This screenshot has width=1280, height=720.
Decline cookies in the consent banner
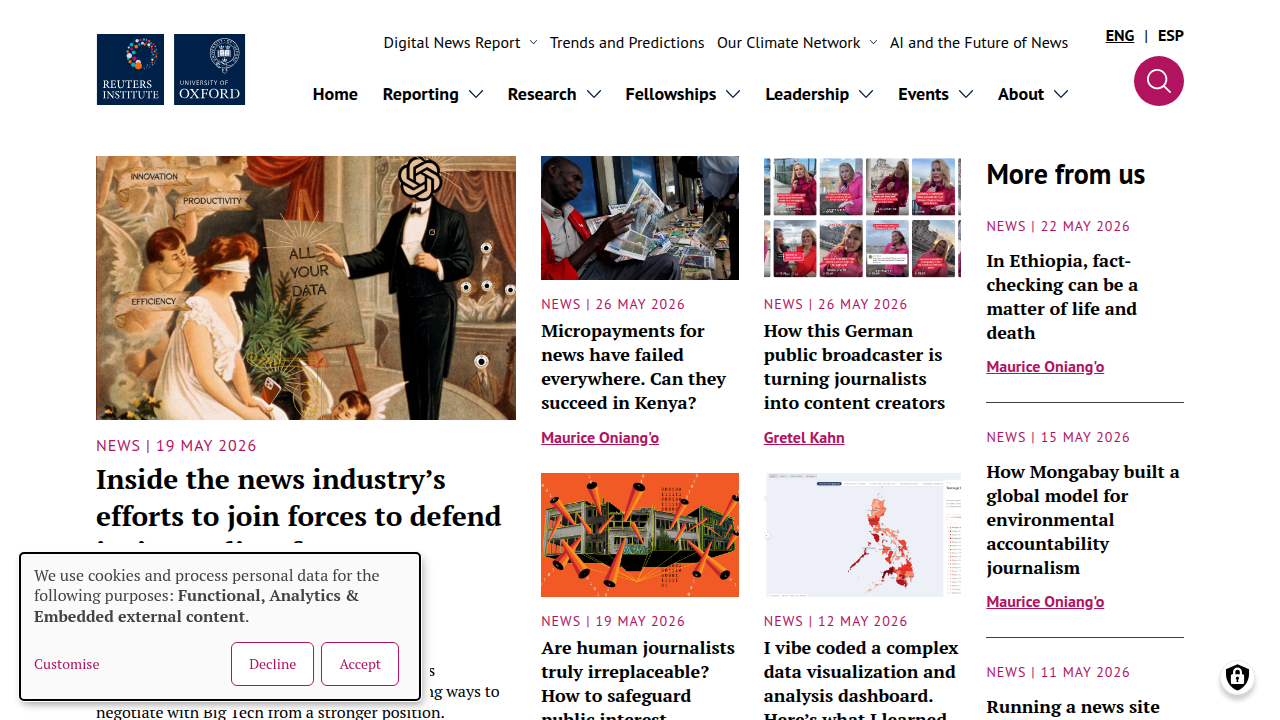click(272, 664)
